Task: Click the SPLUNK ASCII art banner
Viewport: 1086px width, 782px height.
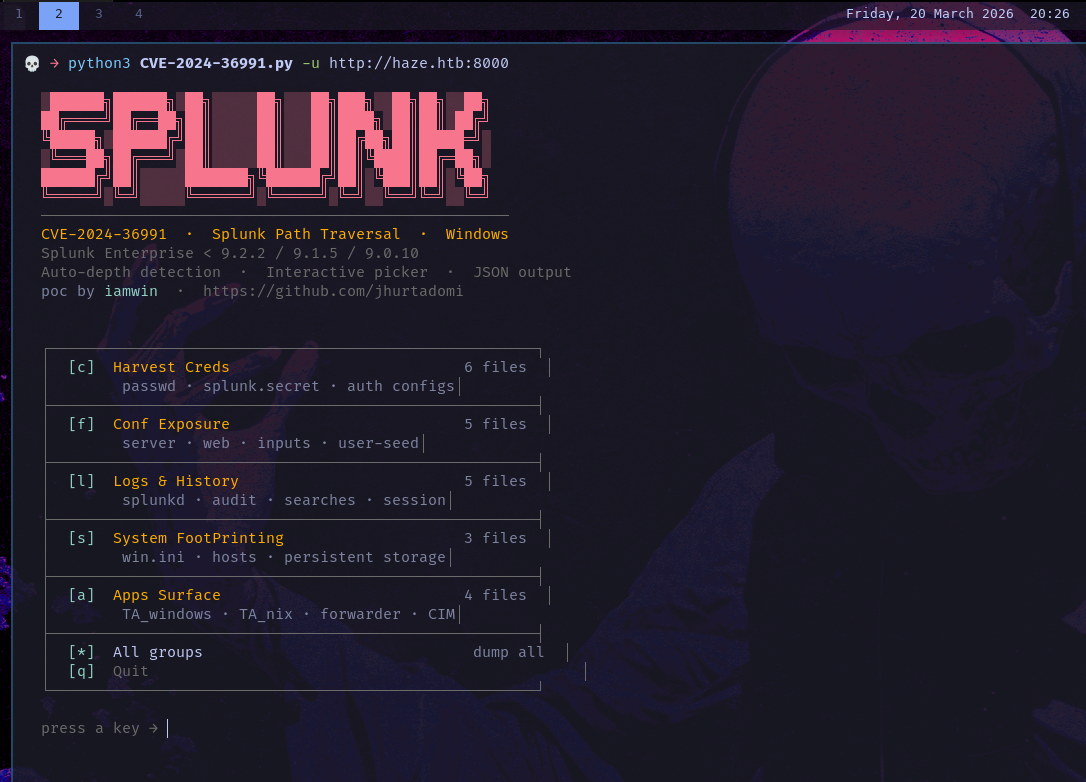Action: coord(266,148)
